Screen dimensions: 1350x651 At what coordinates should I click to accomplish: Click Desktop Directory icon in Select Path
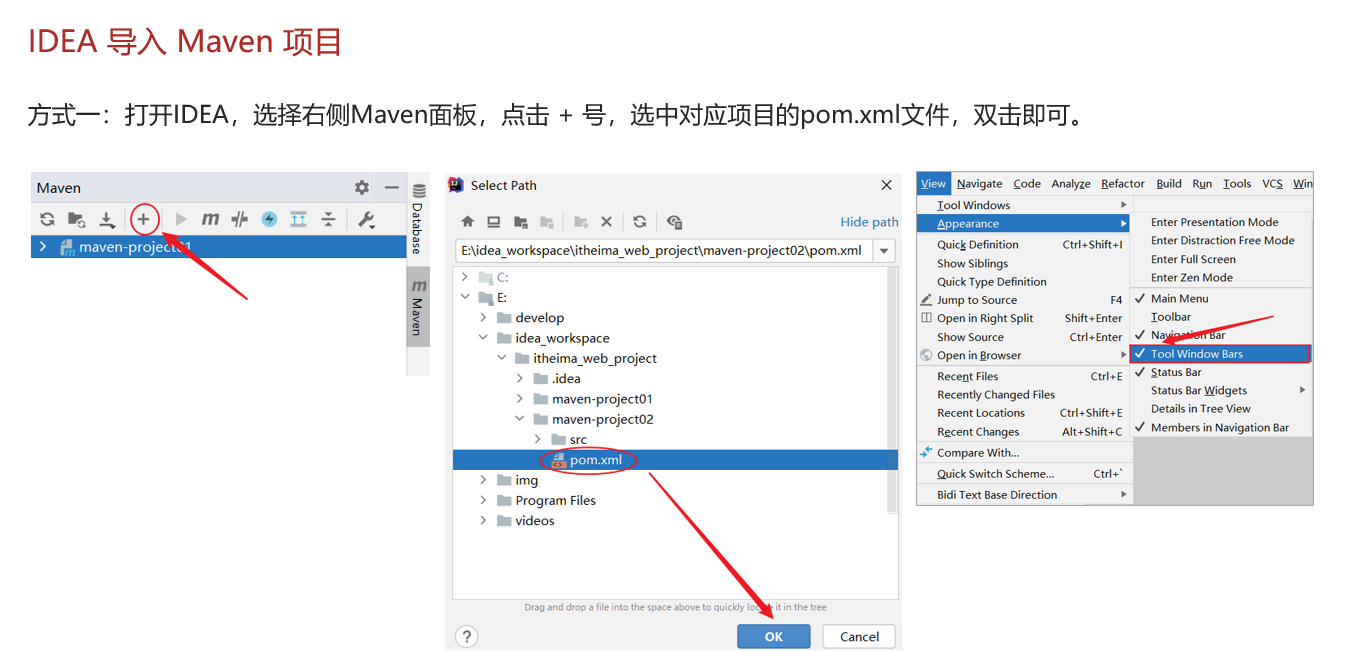tap(493, 222)
